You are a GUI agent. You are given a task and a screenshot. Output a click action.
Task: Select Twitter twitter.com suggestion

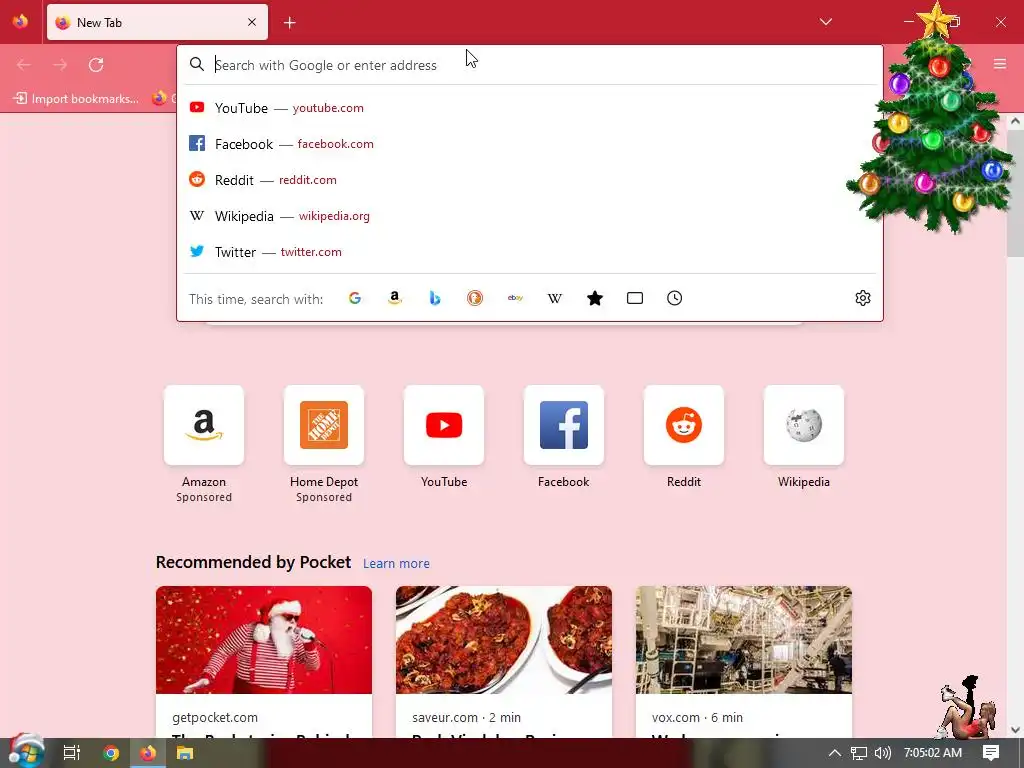pyautogui.click(x=529, y=251)
